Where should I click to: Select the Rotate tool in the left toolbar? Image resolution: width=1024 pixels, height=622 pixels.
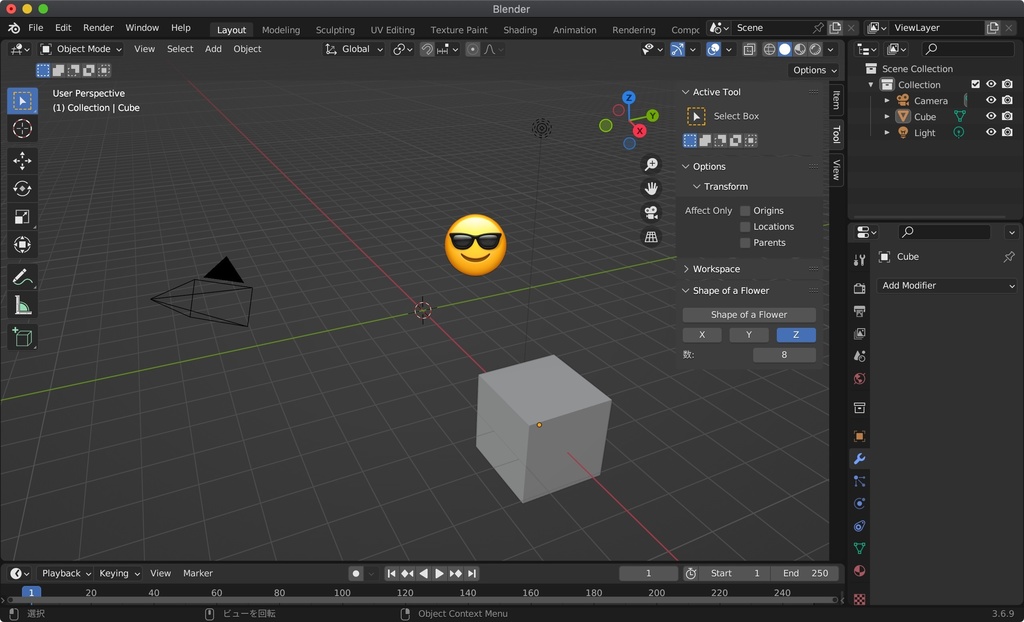pyautogui.click(x=22, y=188)
